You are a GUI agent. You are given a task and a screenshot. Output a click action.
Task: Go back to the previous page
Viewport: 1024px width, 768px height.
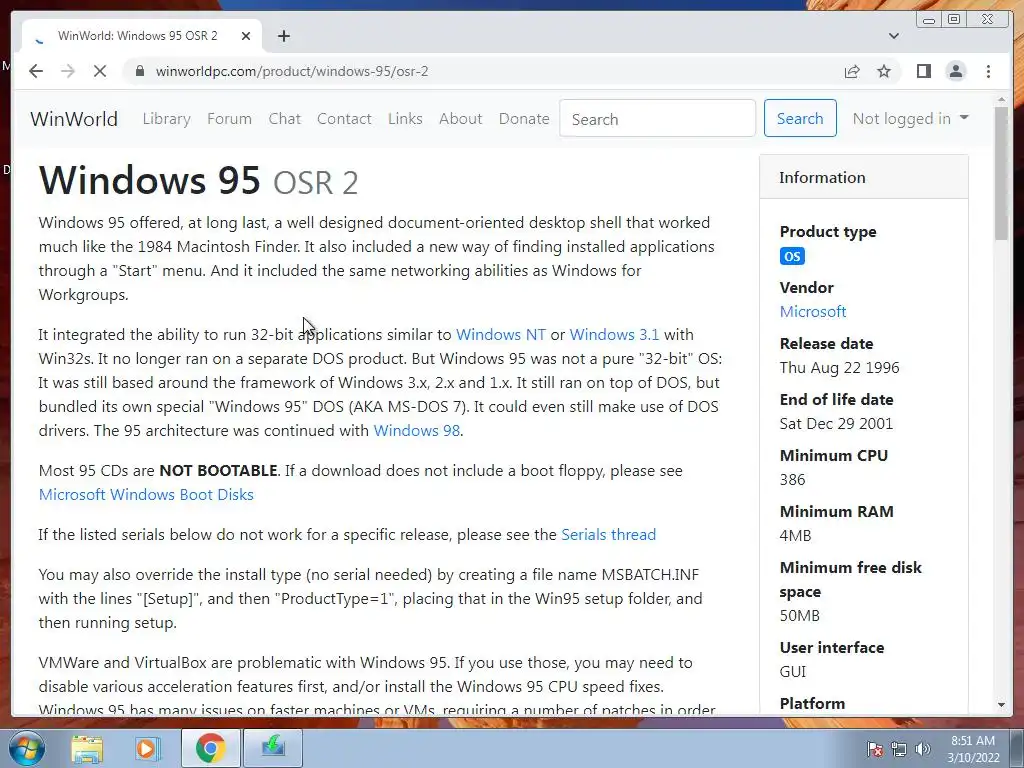pos(36,71)
